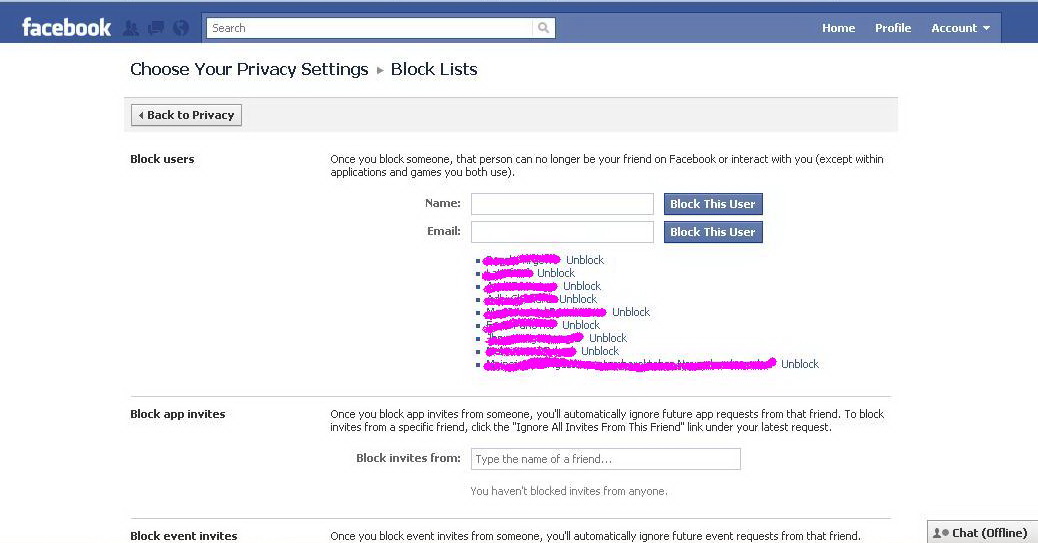The image size is (1038, 543).
Task: Click the Block users section label
Action: (162, 159)
